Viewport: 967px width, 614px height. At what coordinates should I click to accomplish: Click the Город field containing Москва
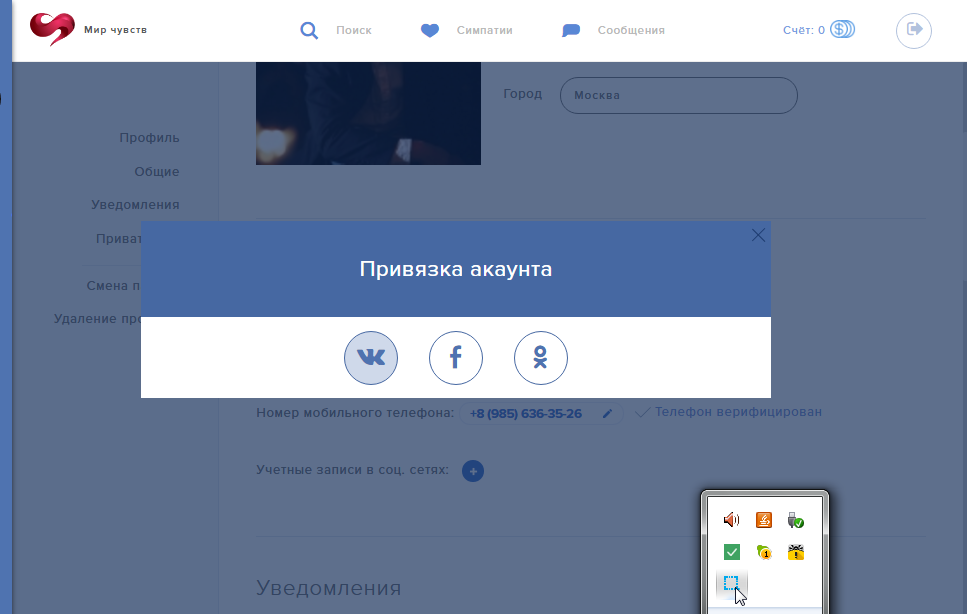point(679,96)
